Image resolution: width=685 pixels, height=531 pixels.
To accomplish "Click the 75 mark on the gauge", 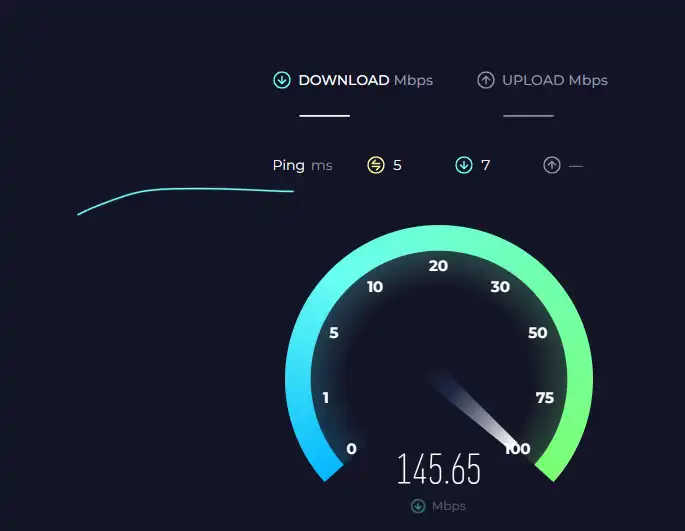I will click(x=545, y=398).
